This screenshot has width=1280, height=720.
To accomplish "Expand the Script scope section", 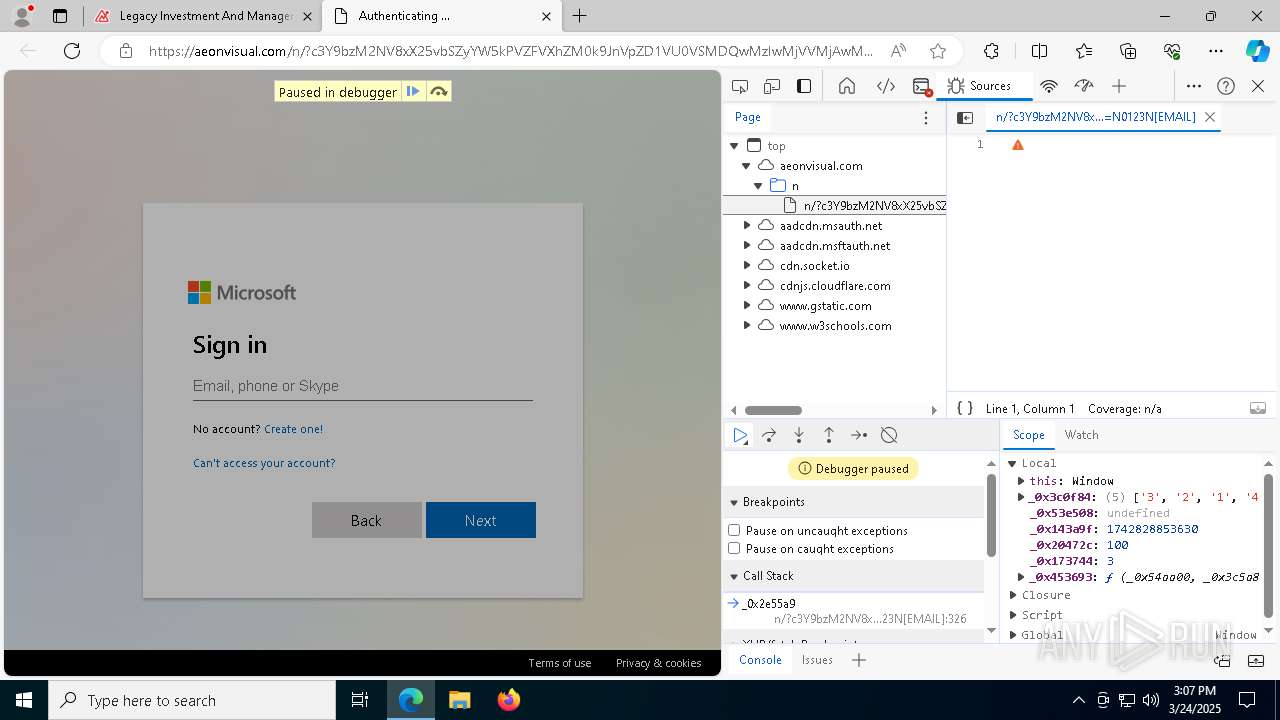I will coord(1012,615).
